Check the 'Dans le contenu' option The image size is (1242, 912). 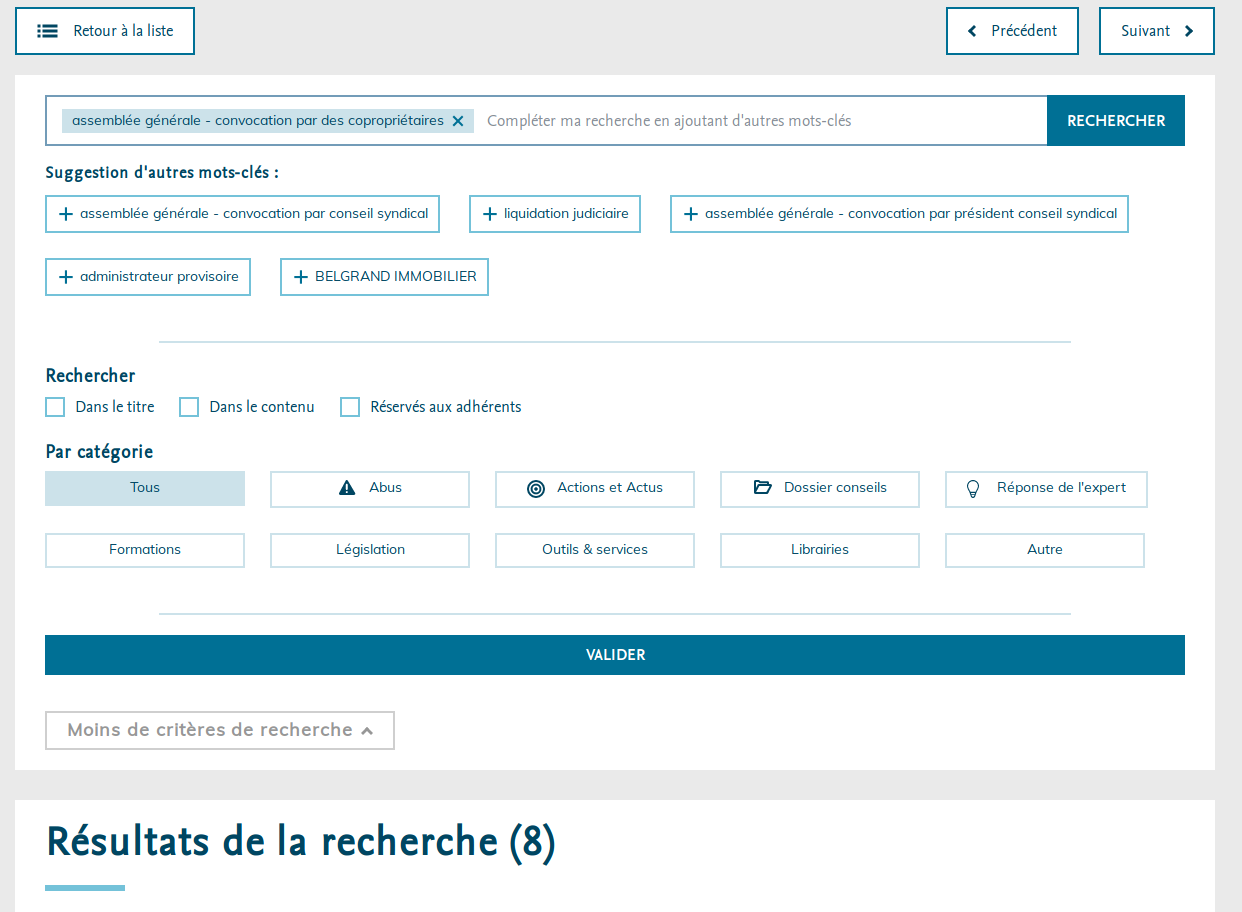[189, 407]
